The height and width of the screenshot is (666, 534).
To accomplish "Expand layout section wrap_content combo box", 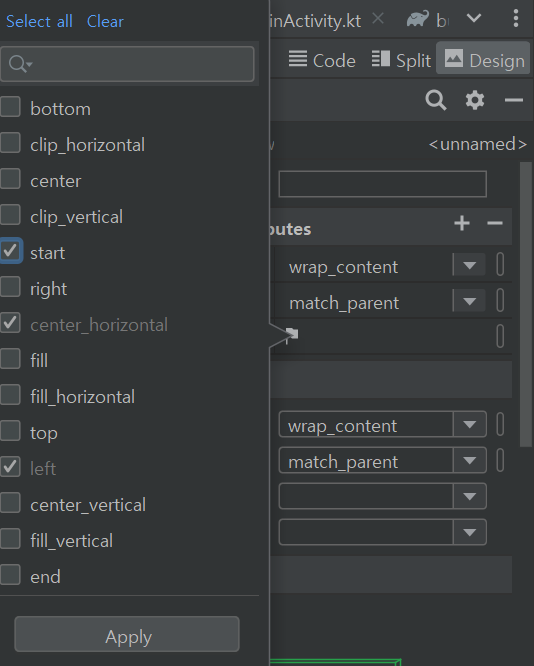I will pyautogui.click(x=469, y=424).
